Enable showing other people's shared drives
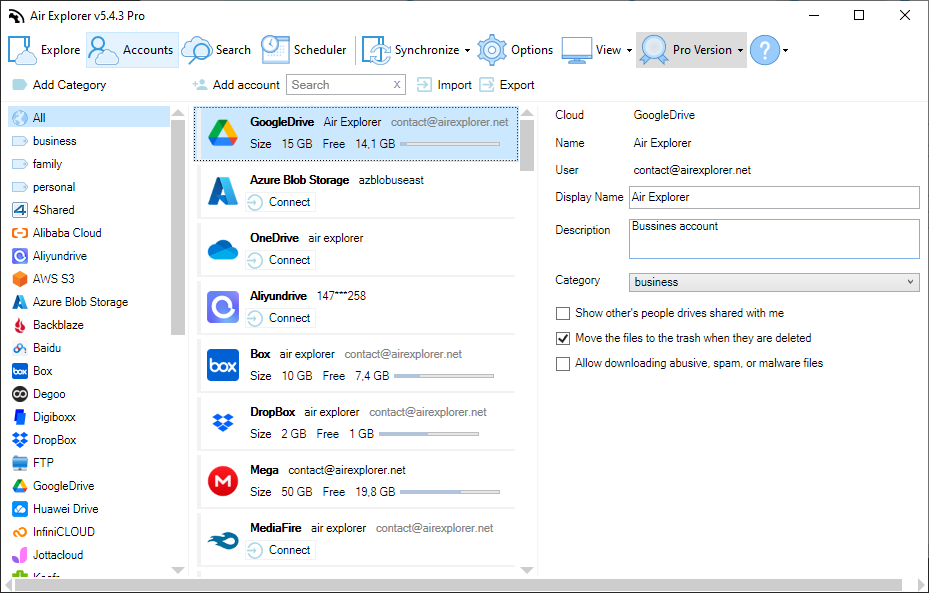This screenshot has height=593, width=929. pyautogui.click(x=563, y=313)
